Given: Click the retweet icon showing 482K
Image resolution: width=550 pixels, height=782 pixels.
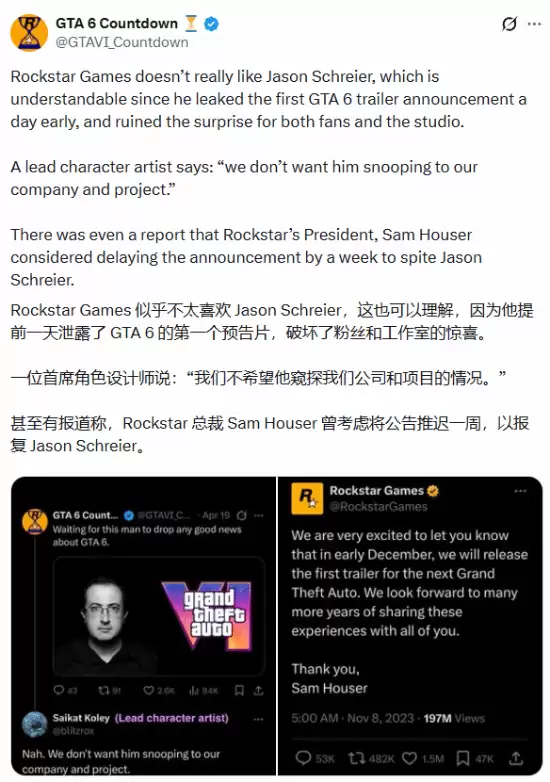Looking at the screenshot, I should pyautogui.click(x=356, y=758).
